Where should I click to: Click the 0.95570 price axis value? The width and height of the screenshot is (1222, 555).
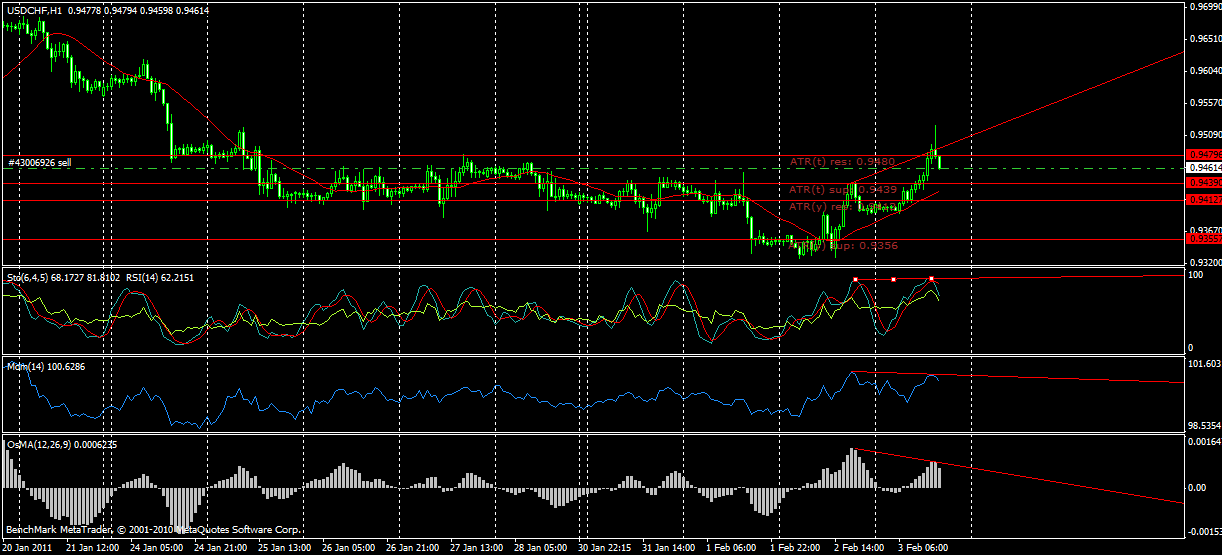click(x=1205, y=103)
